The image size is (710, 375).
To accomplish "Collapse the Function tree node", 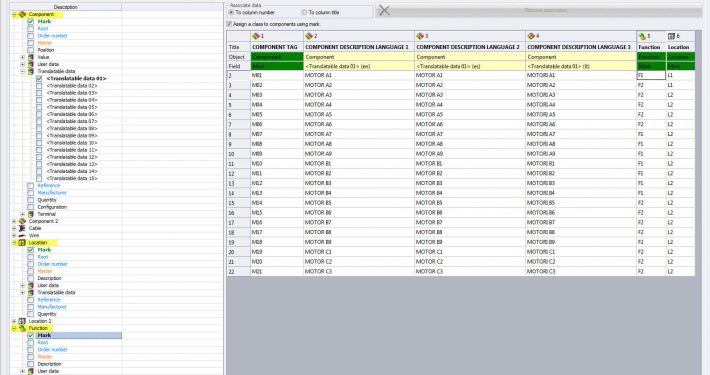I will [x=14, y=328].
